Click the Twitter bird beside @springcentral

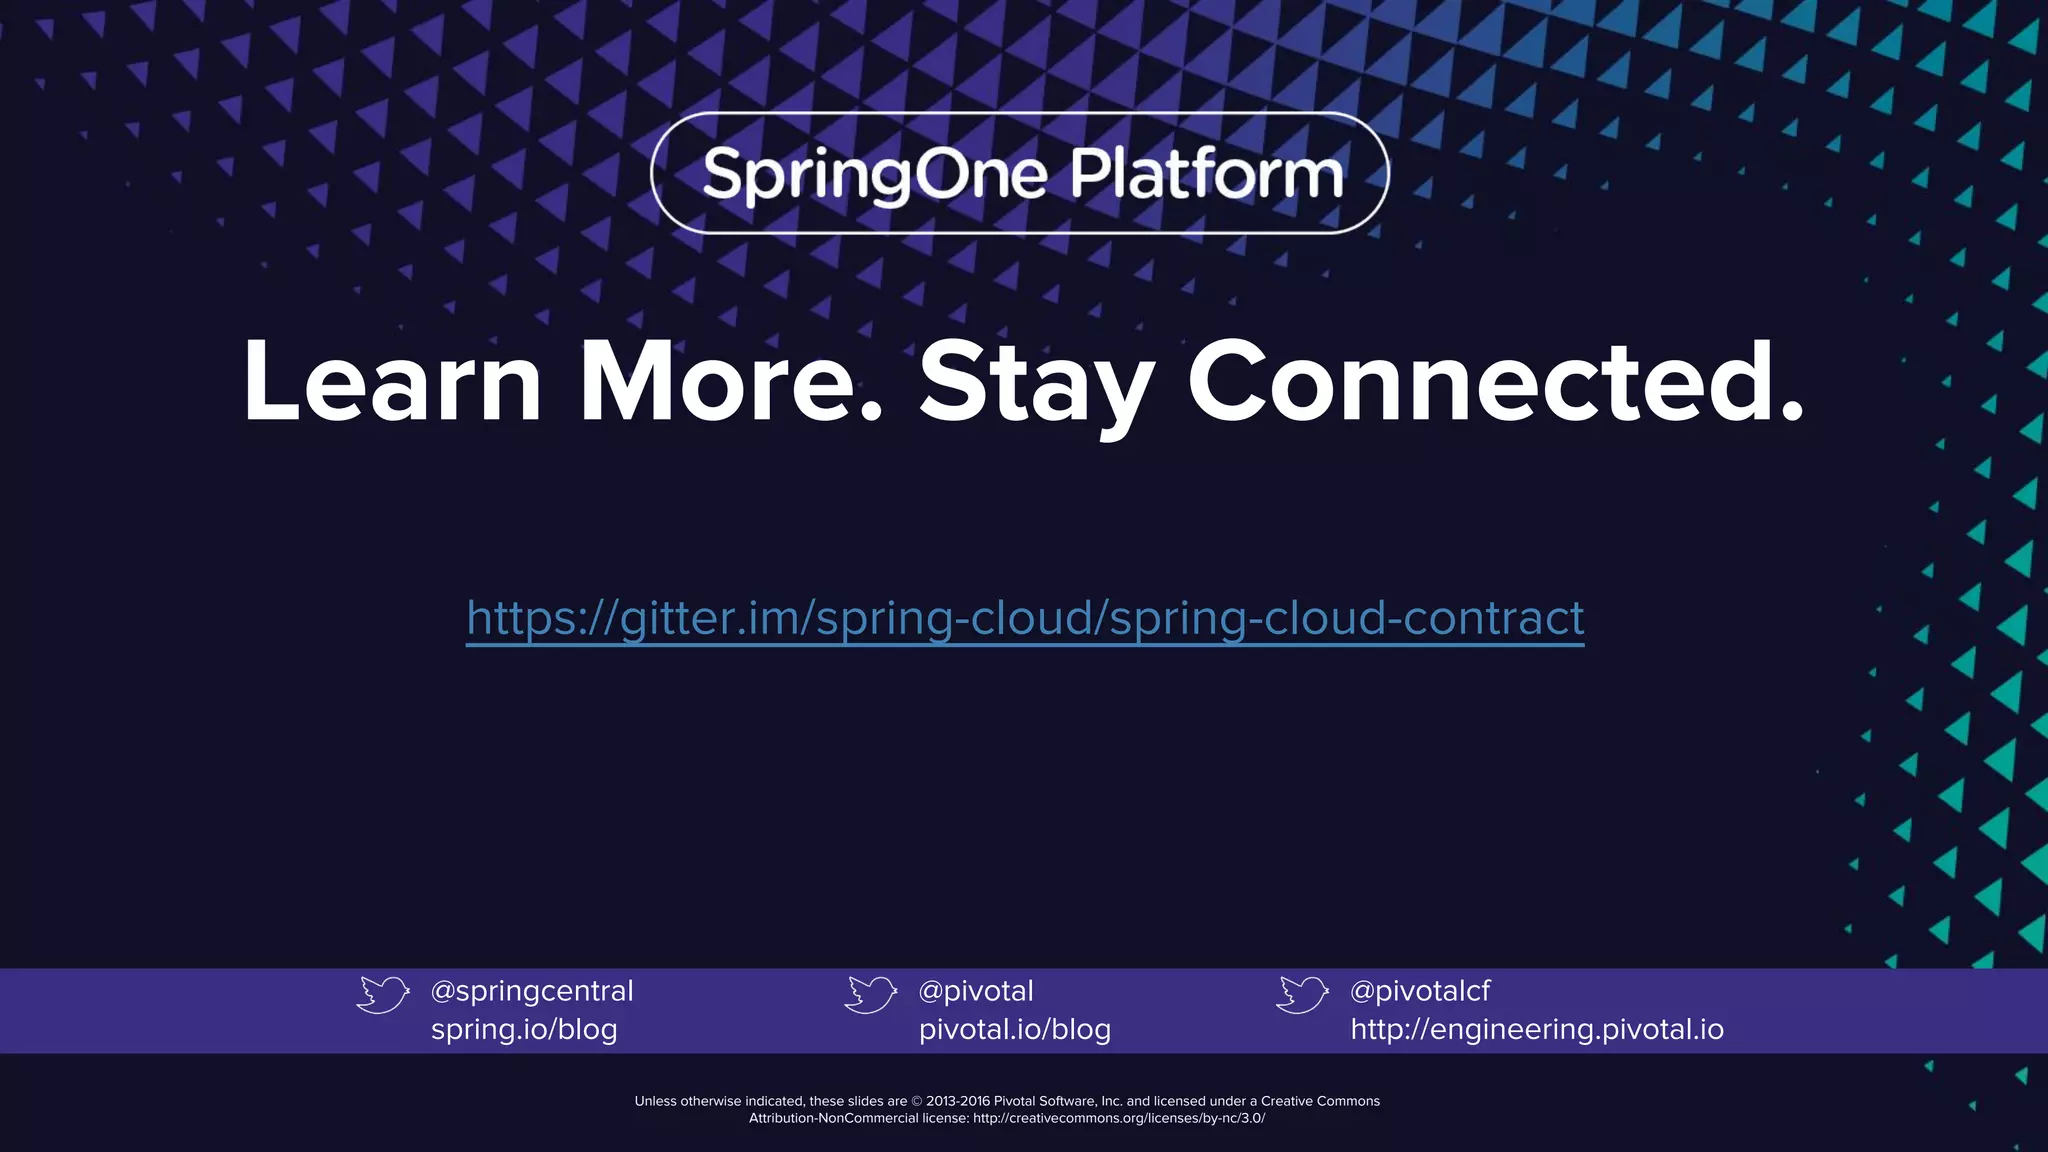point(383,995)
